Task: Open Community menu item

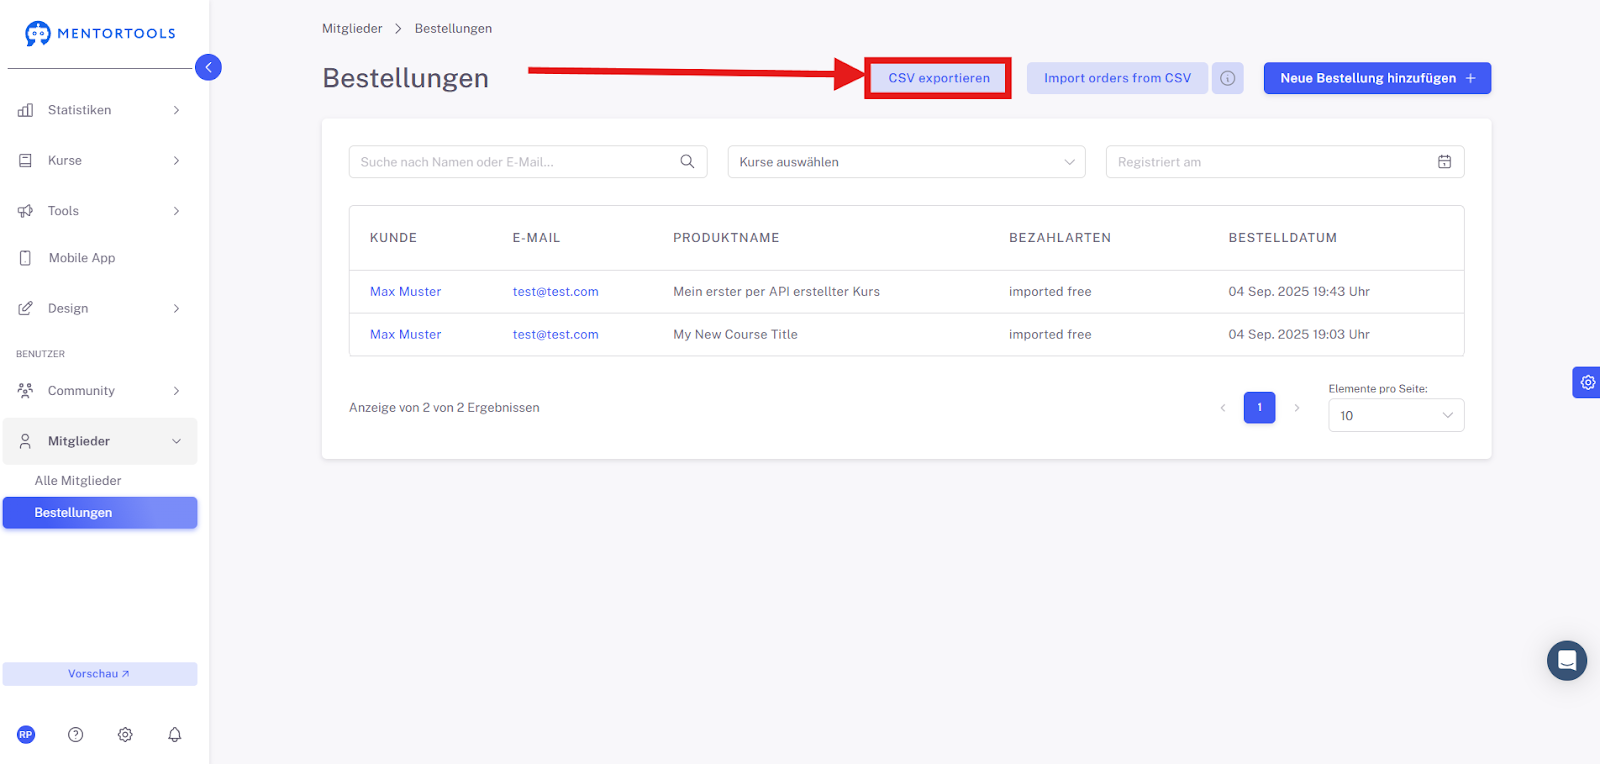Action: pyautogui.click(x=100, y=391)
